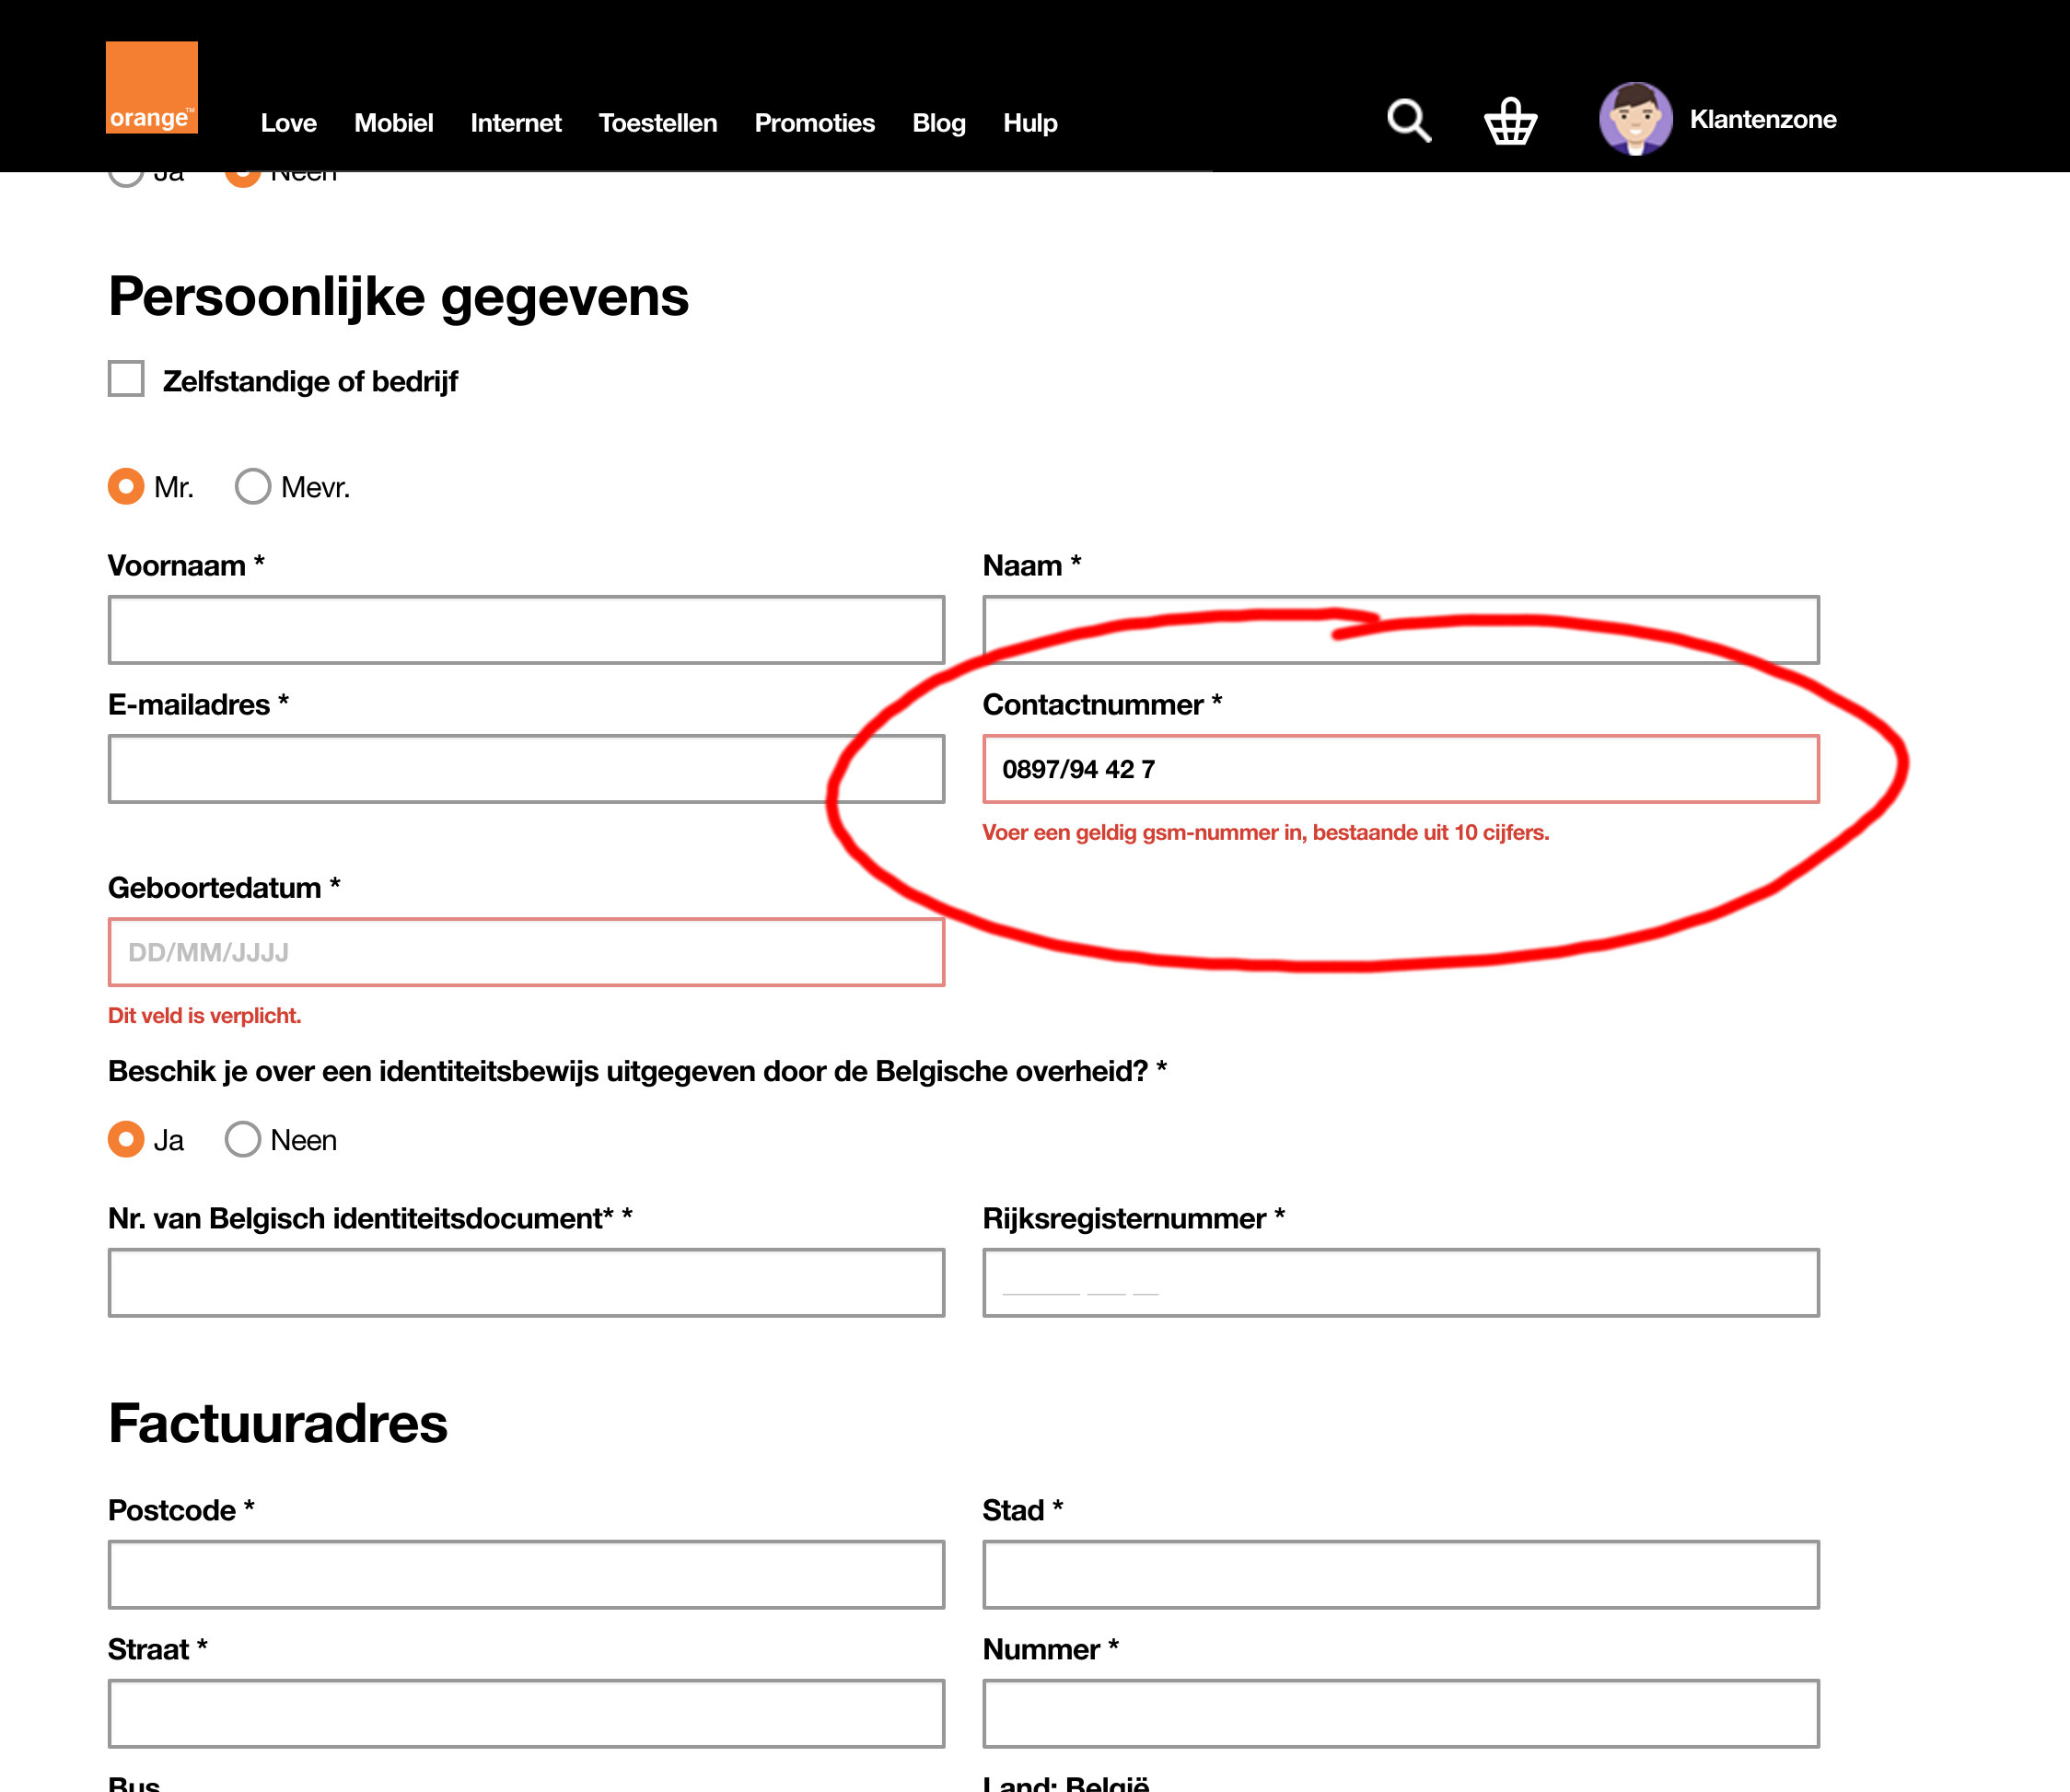Select the Mevr. radio button
The image size is (2070, 1792).
pyautogui.click(x=253, y=487)
